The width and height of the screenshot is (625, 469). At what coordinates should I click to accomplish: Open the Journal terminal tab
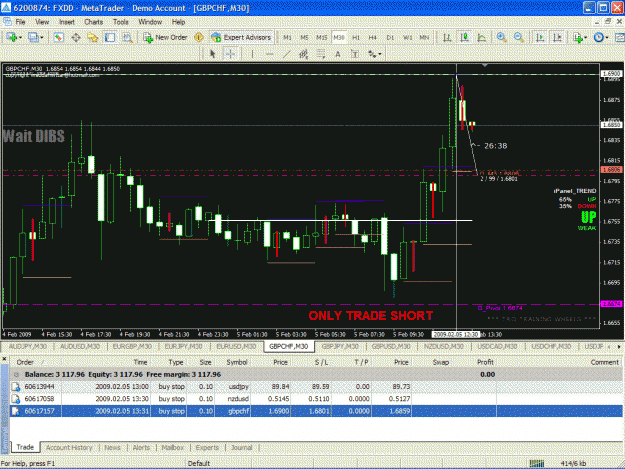pyautogui.click(x=242, y=447)
